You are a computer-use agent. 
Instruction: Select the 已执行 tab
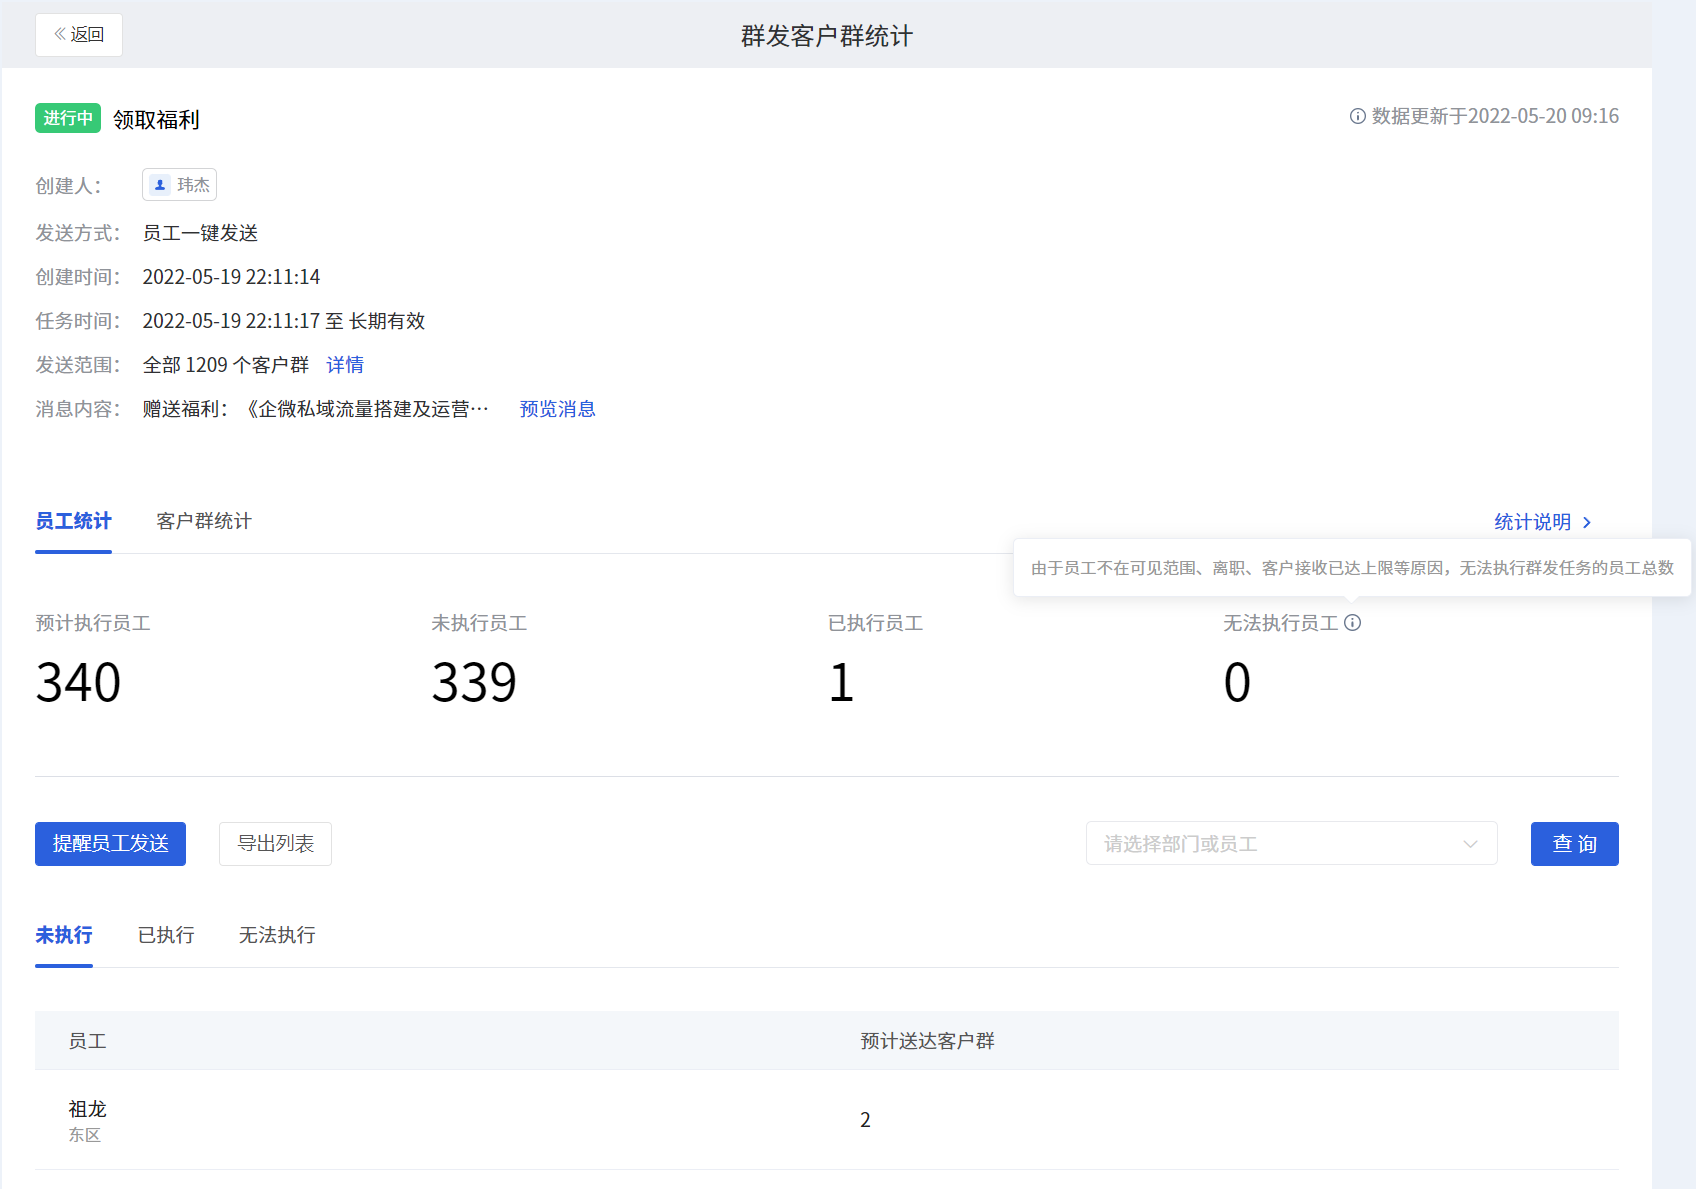tap(166, 935)
